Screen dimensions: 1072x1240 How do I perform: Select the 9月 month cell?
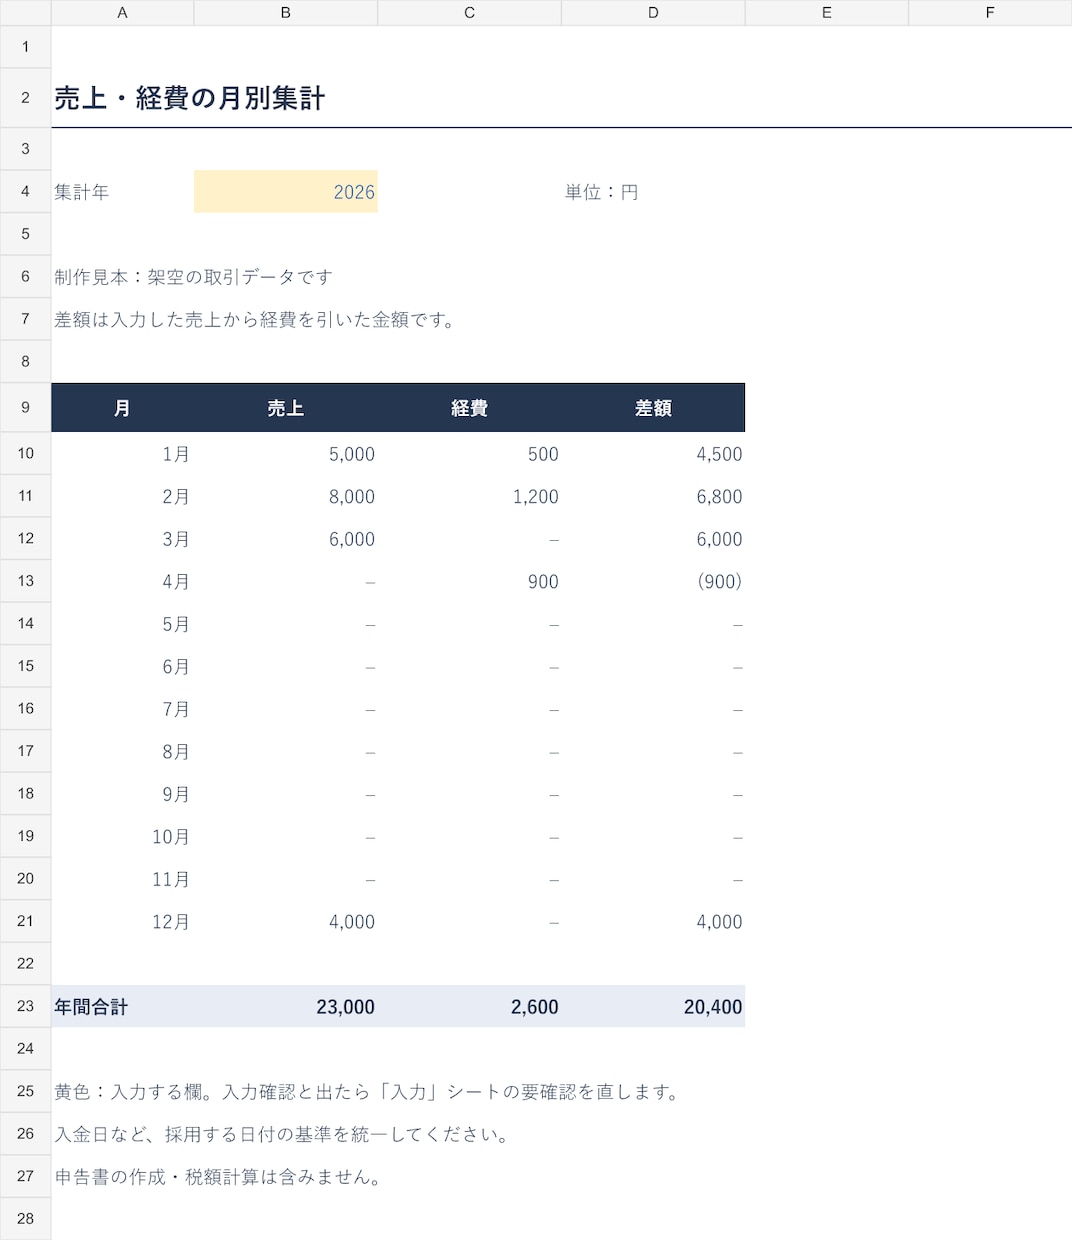tap(123, 794)
